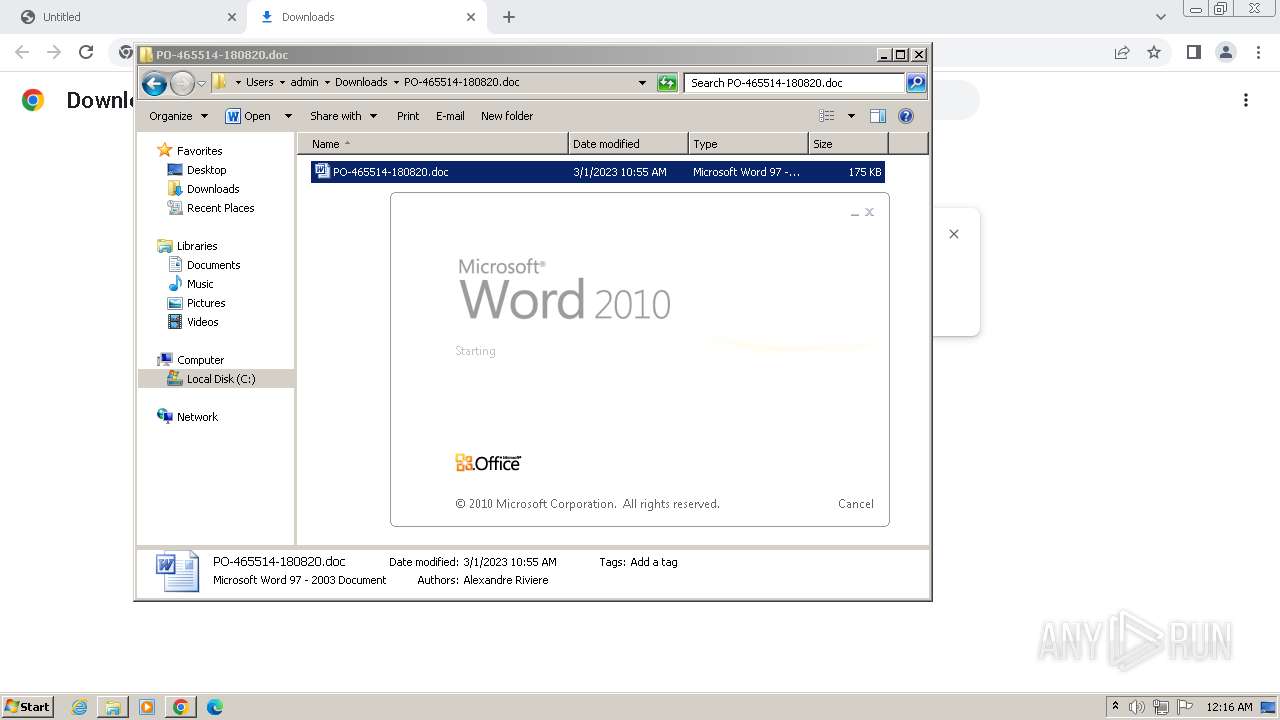The height and width of the screenshot is (720, 1280).
Task: Open Desktop in navigation pane
Action: 206,170
